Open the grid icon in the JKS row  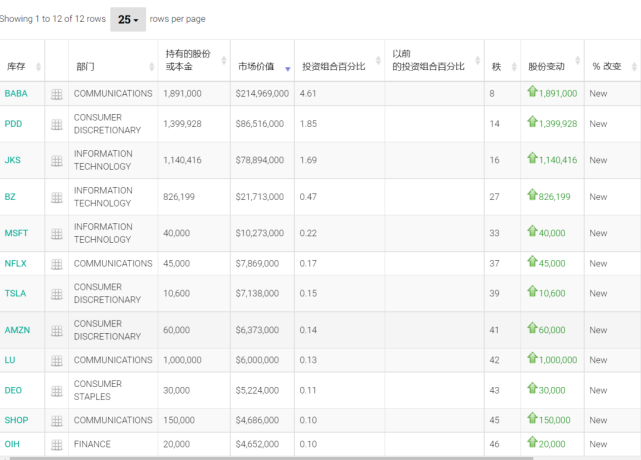pos(57,160)
